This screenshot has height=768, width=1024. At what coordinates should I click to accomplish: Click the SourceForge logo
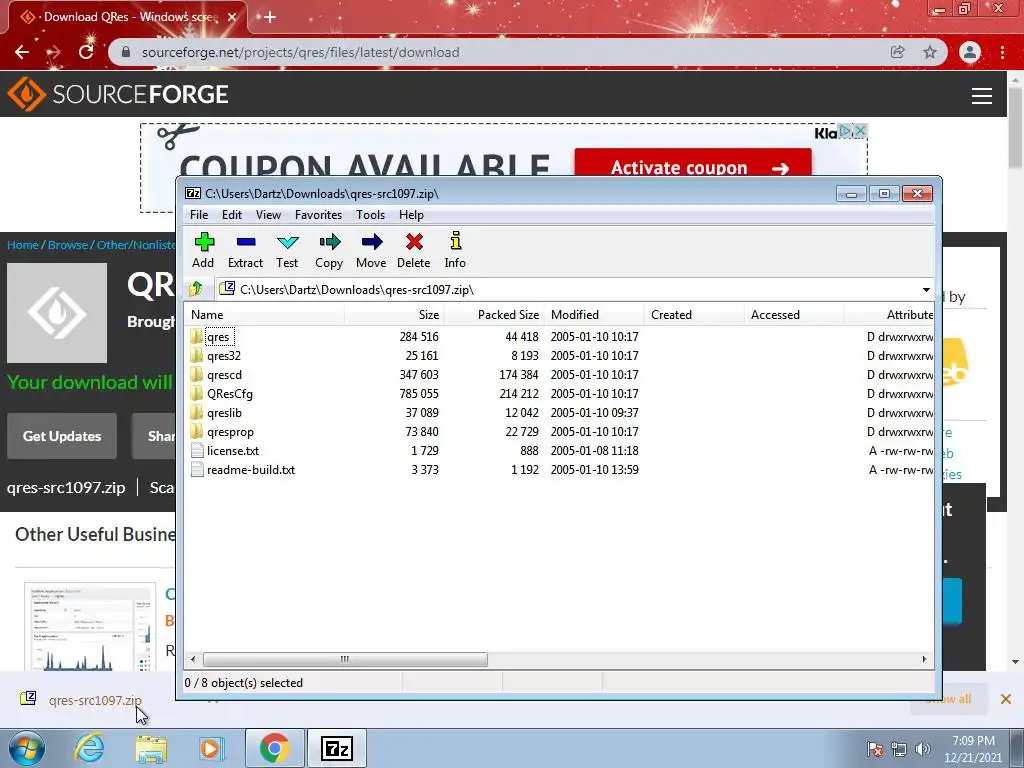coord(118,94)
